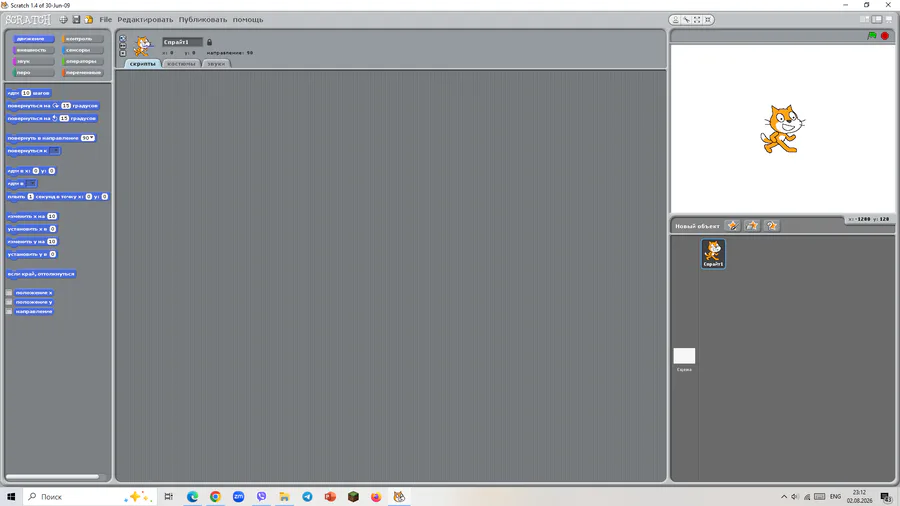Click 'если край, оттолкнуться' block

click(x=41, y=274)
